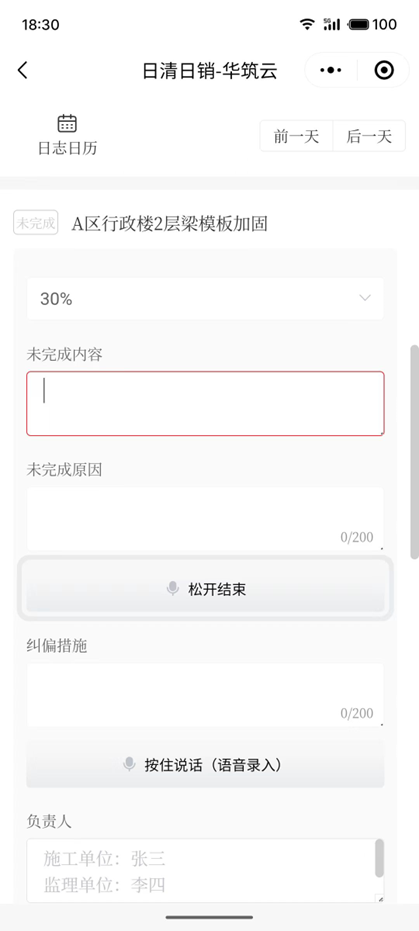Click the chevron arrow in 30% selector
This screenshot has width=419, height=931.
point(365,298)
